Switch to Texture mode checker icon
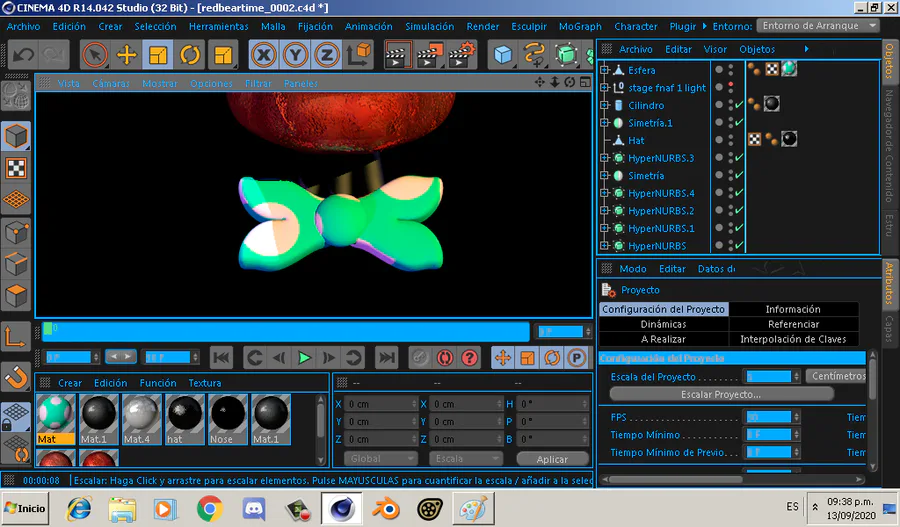Image resolution: width=900 pixels, height=527 pixels. (x=16, y=168)
